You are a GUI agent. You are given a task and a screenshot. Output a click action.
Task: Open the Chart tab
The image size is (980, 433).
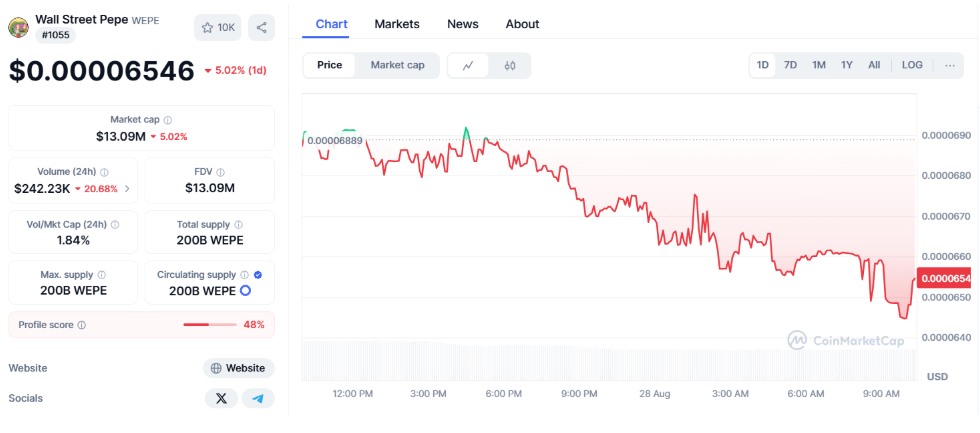tap(332, 24)
